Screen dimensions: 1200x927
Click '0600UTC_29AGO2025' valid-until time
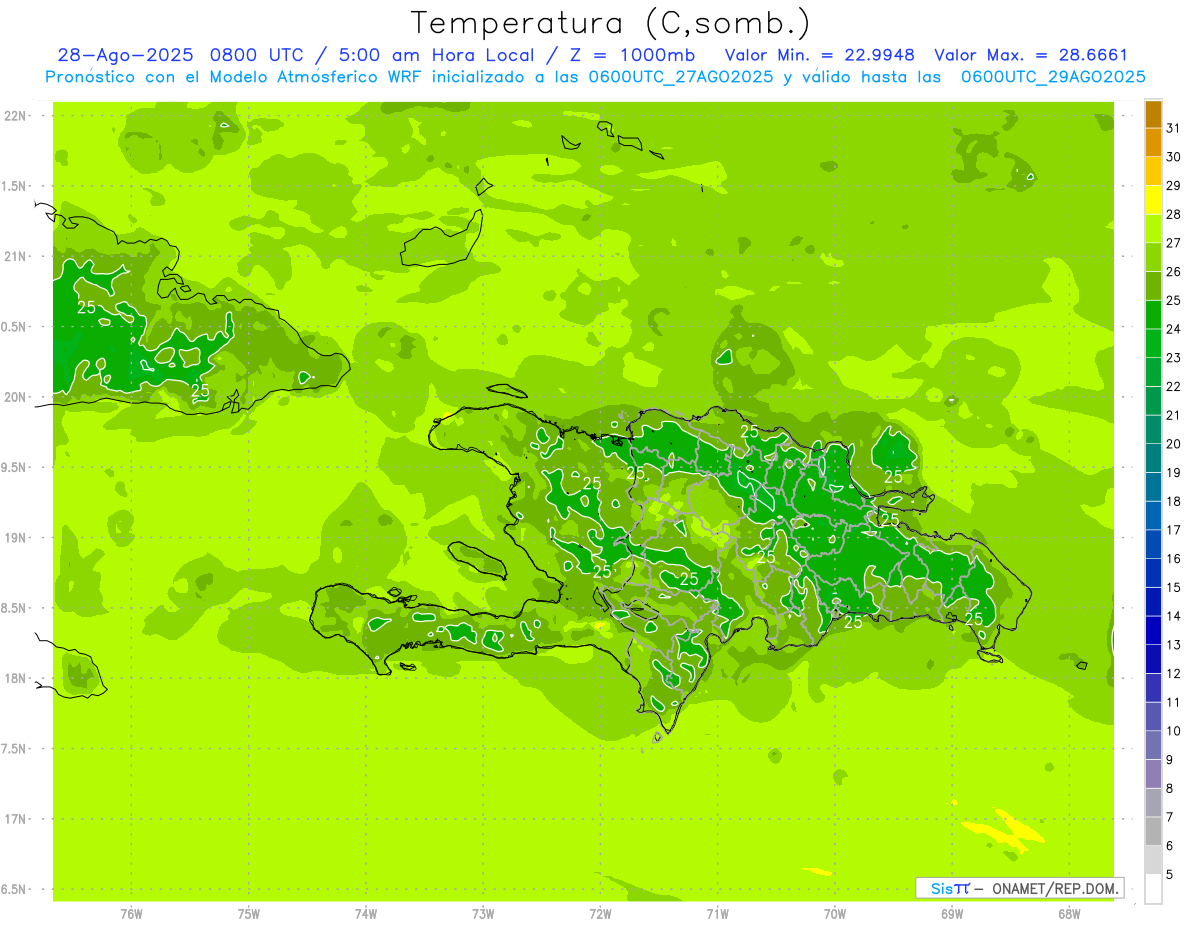(x=1052, y=76)
